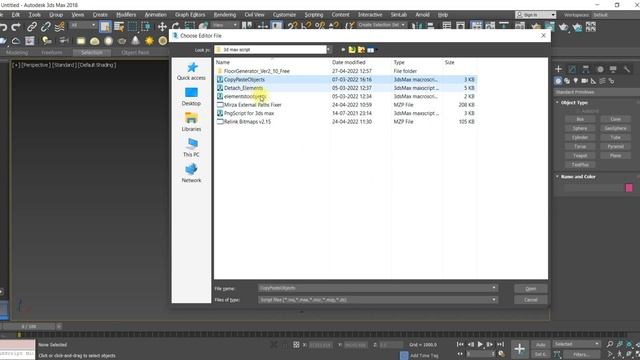The image size is (640, 360).
Task: Select the Bind to Space Warp tool
Action: point(60,27)
